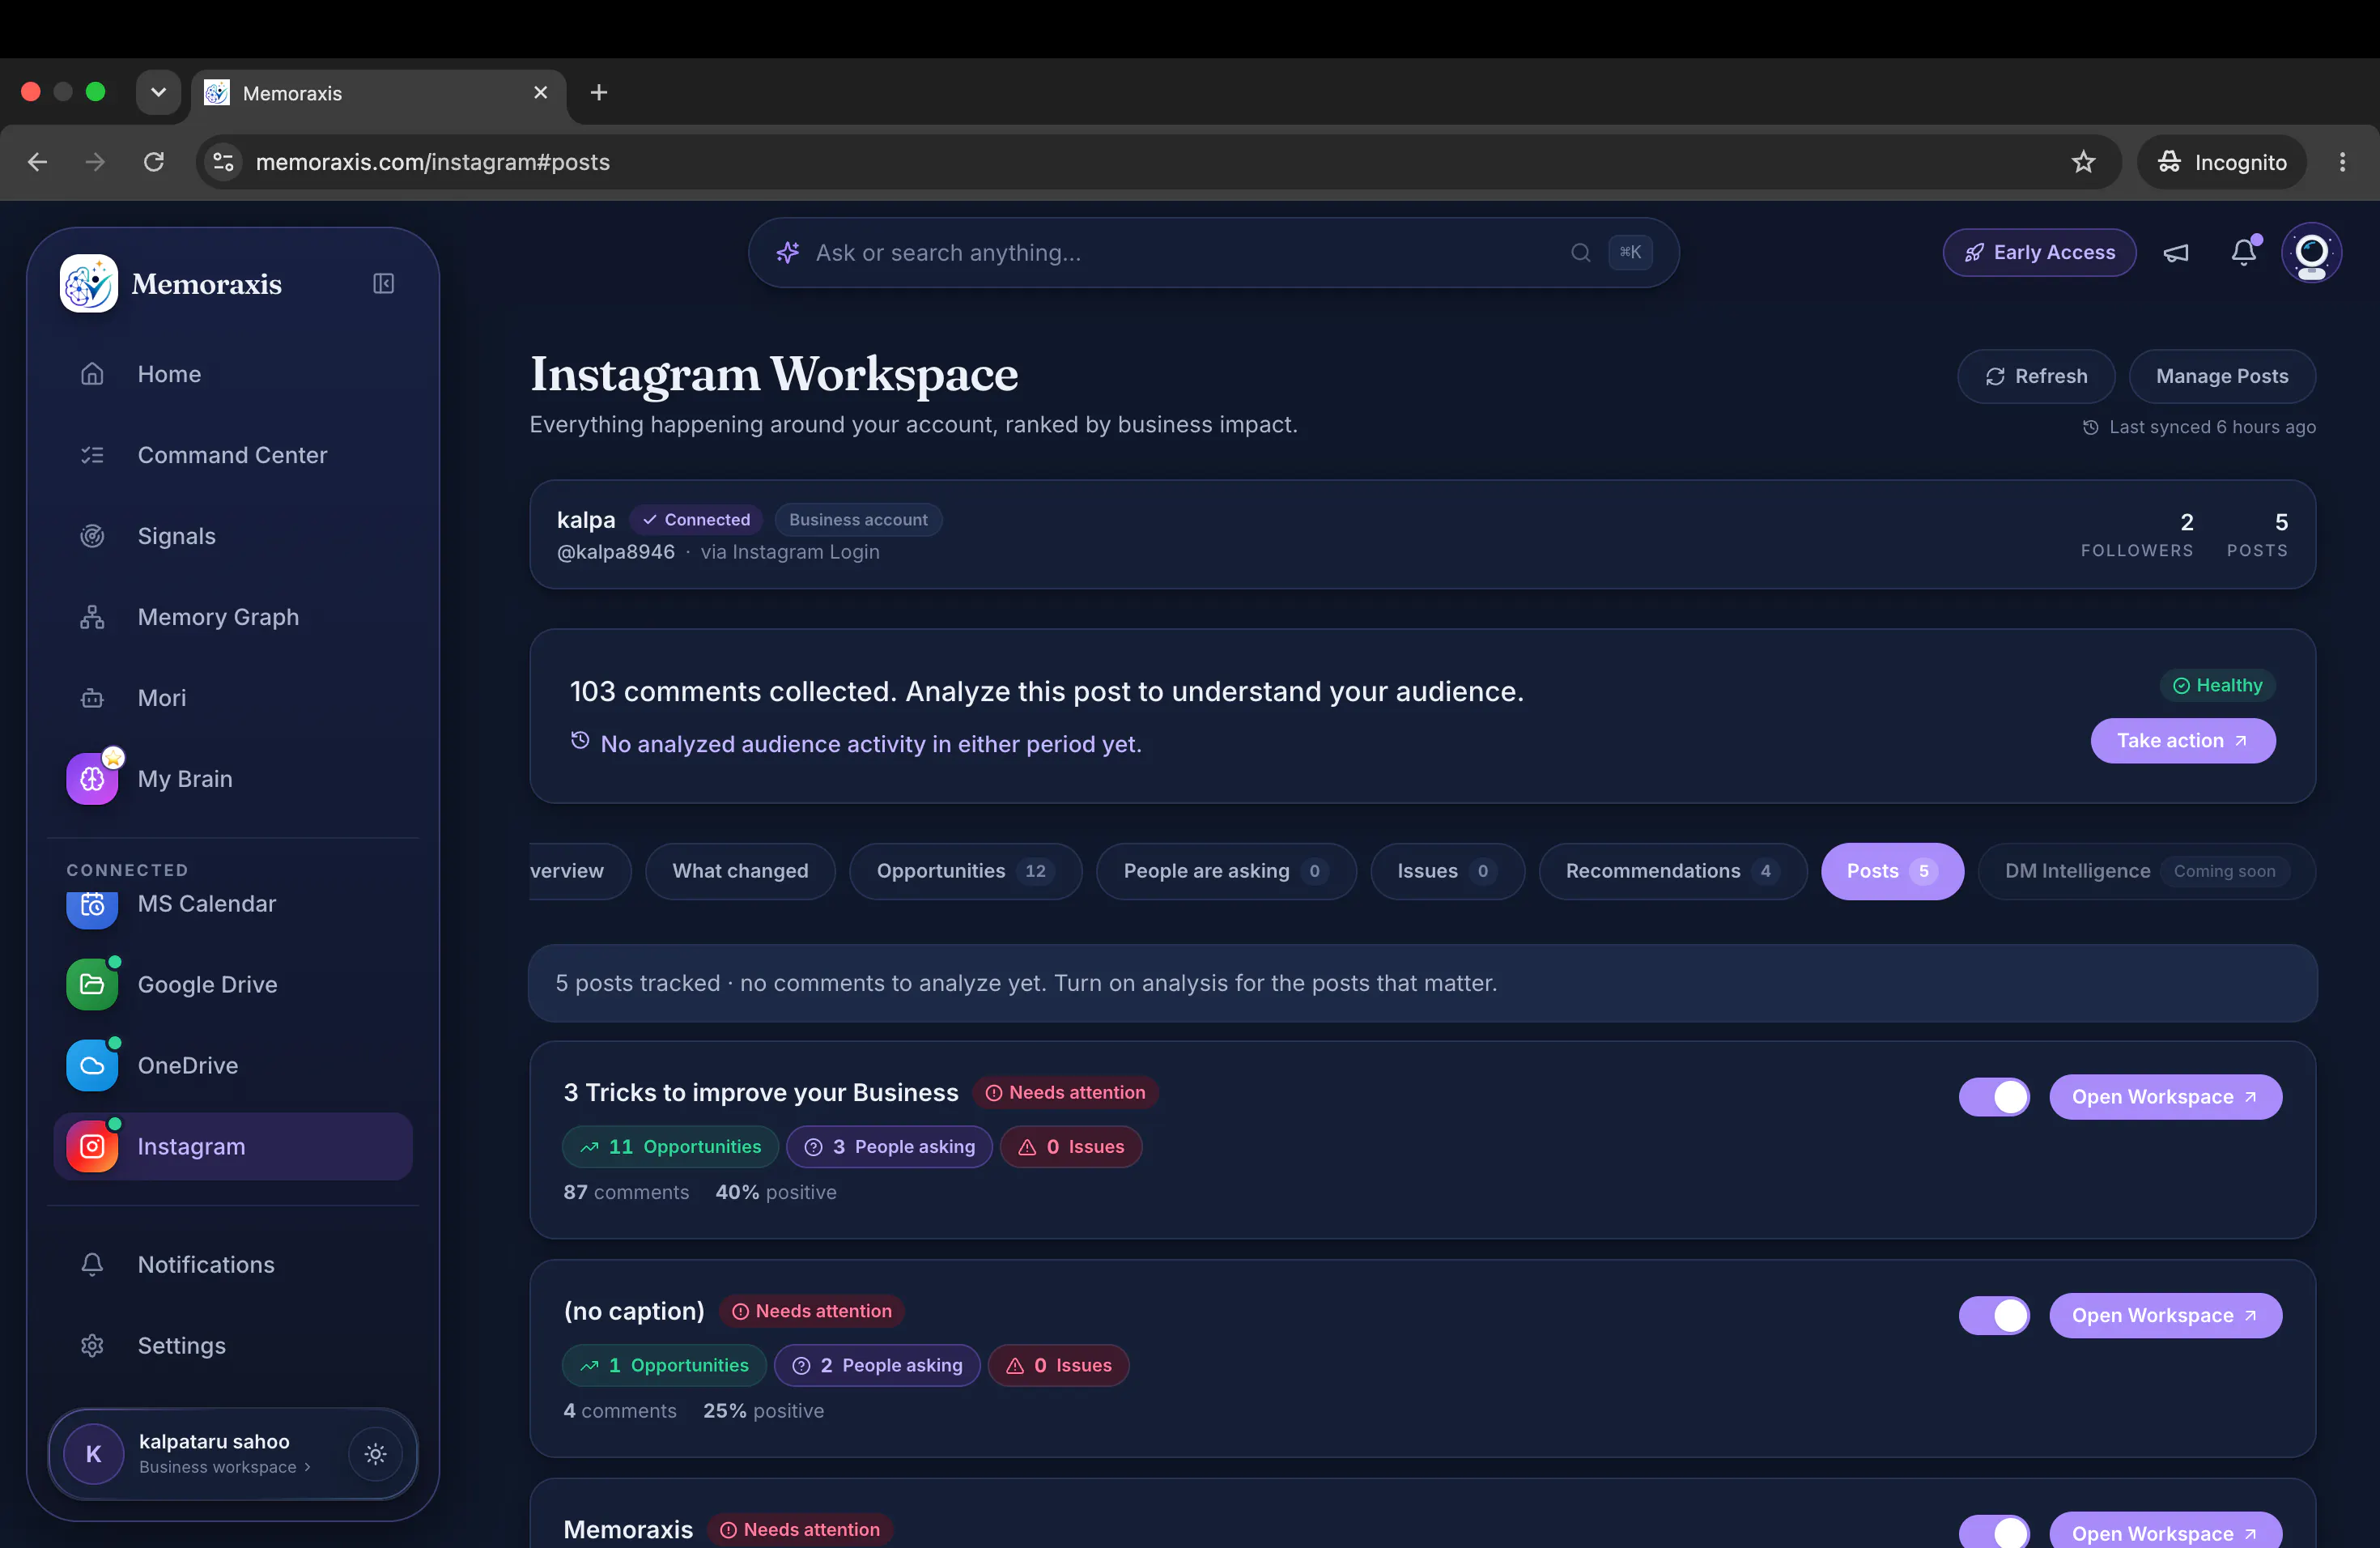Switch to People are asking tab
This screenshot has height=1548, width=2380.
point(1226,871)
